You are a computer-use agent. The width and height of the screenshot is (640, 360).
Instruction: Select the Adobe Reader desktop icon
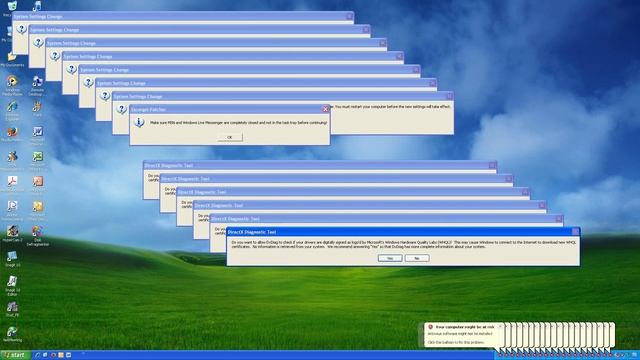[x=12, y=184]
